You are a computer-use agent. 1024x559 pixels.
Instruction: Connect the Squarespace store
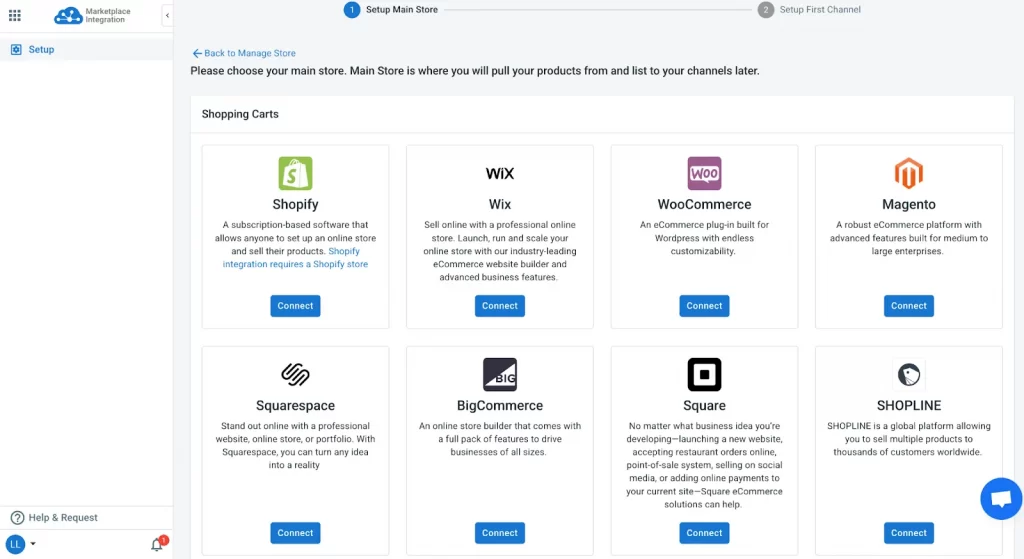click(x=295, y=533)
